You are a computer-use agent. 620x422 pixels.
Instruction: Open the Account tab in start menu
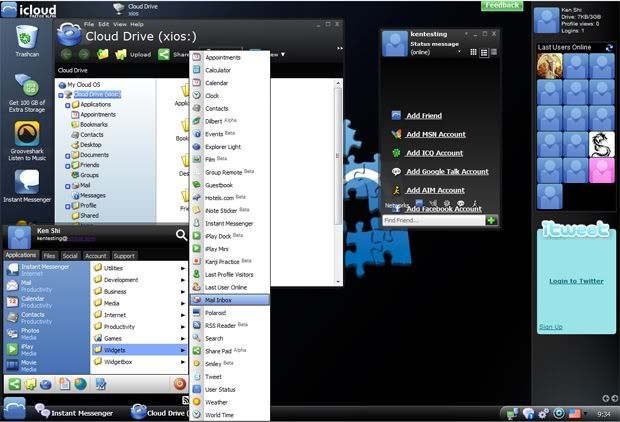pos(96,256)
